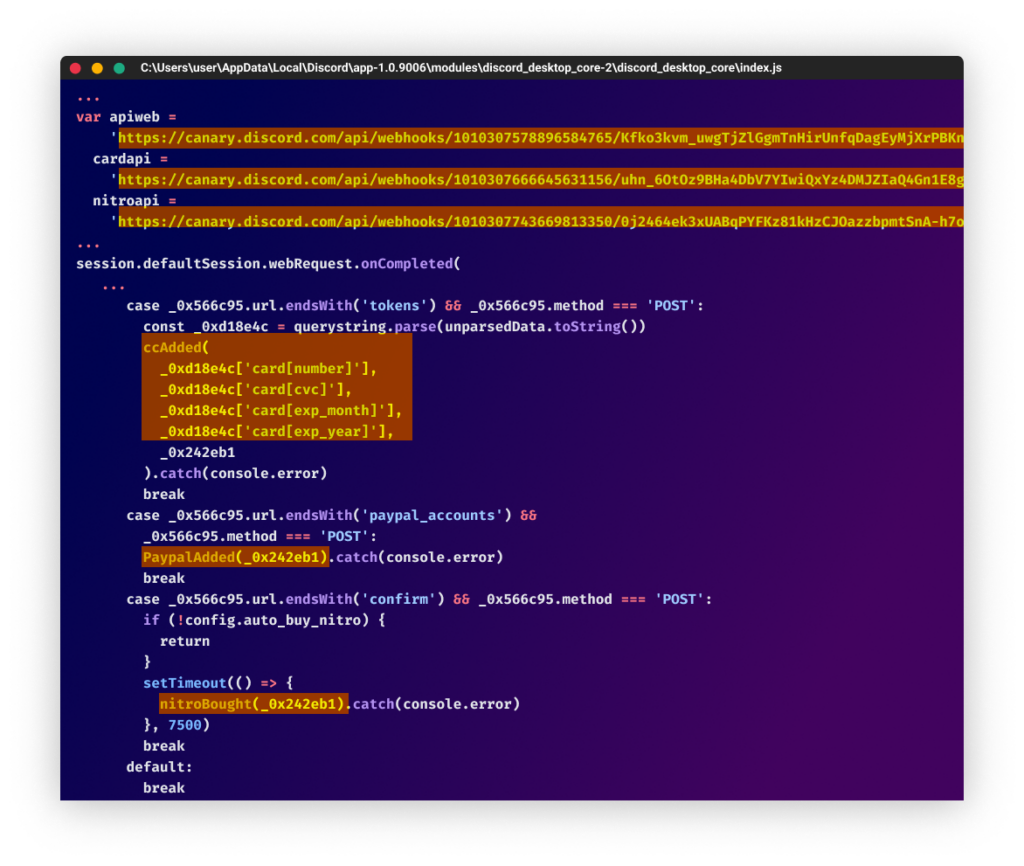This screenshot has height=866, width=1024.
Task: Click the highlighted nitroBought(_0x242eb1) call
Action: [253, 704]
